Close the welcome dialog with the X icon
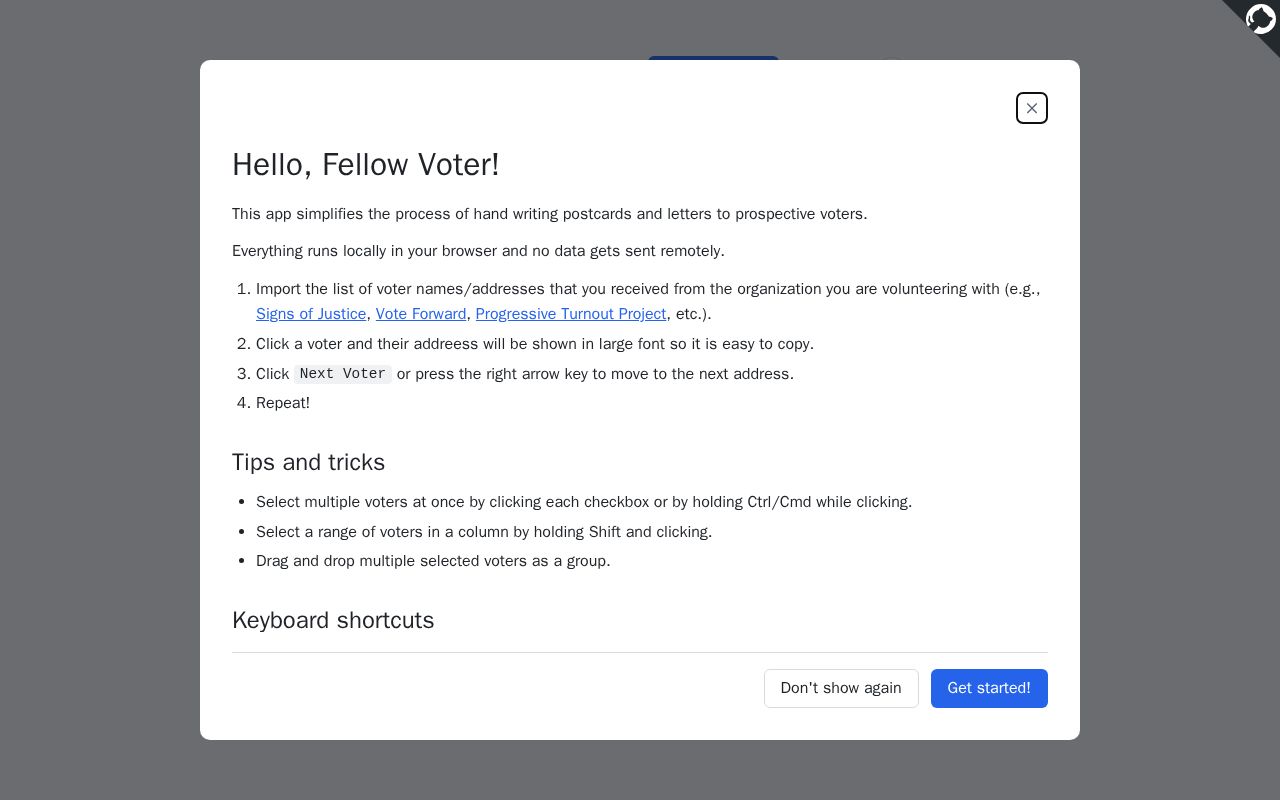The image size is (1280, 800). pos(1032,108)
